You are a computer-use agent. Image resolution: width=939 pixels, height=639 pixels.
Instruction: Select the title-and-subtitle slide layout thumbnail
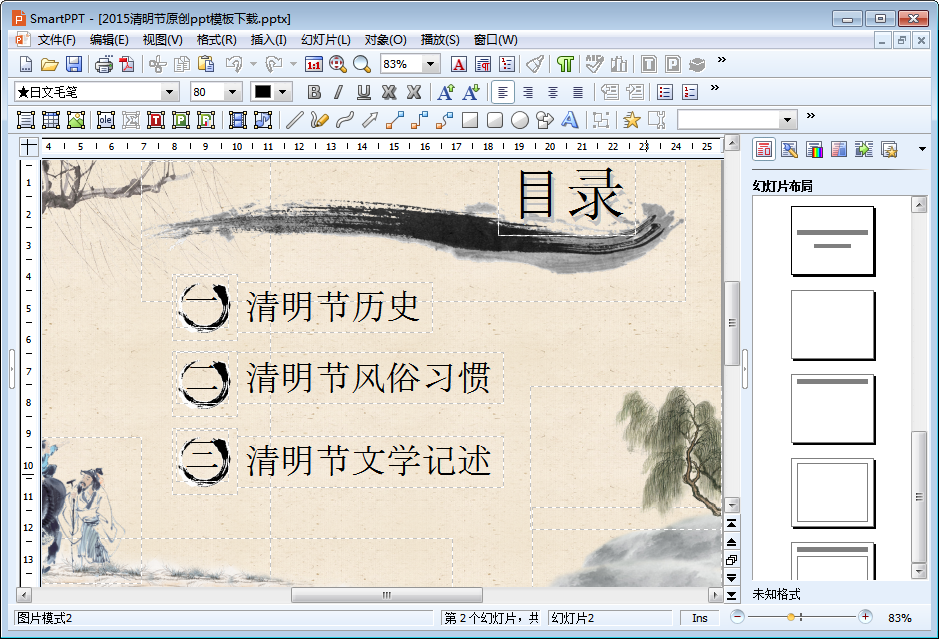pos(832,240)
